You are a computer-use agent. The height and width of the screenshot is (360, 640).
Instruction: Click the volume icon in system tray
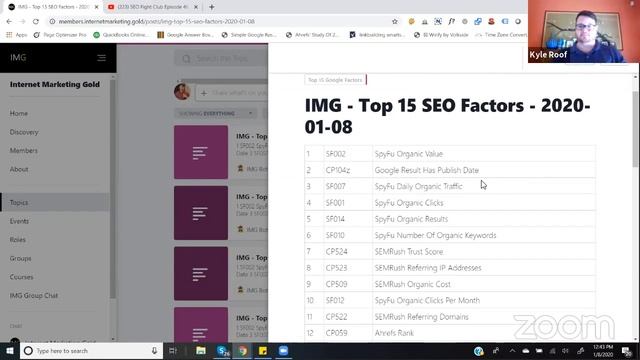(x=565, y=351)
